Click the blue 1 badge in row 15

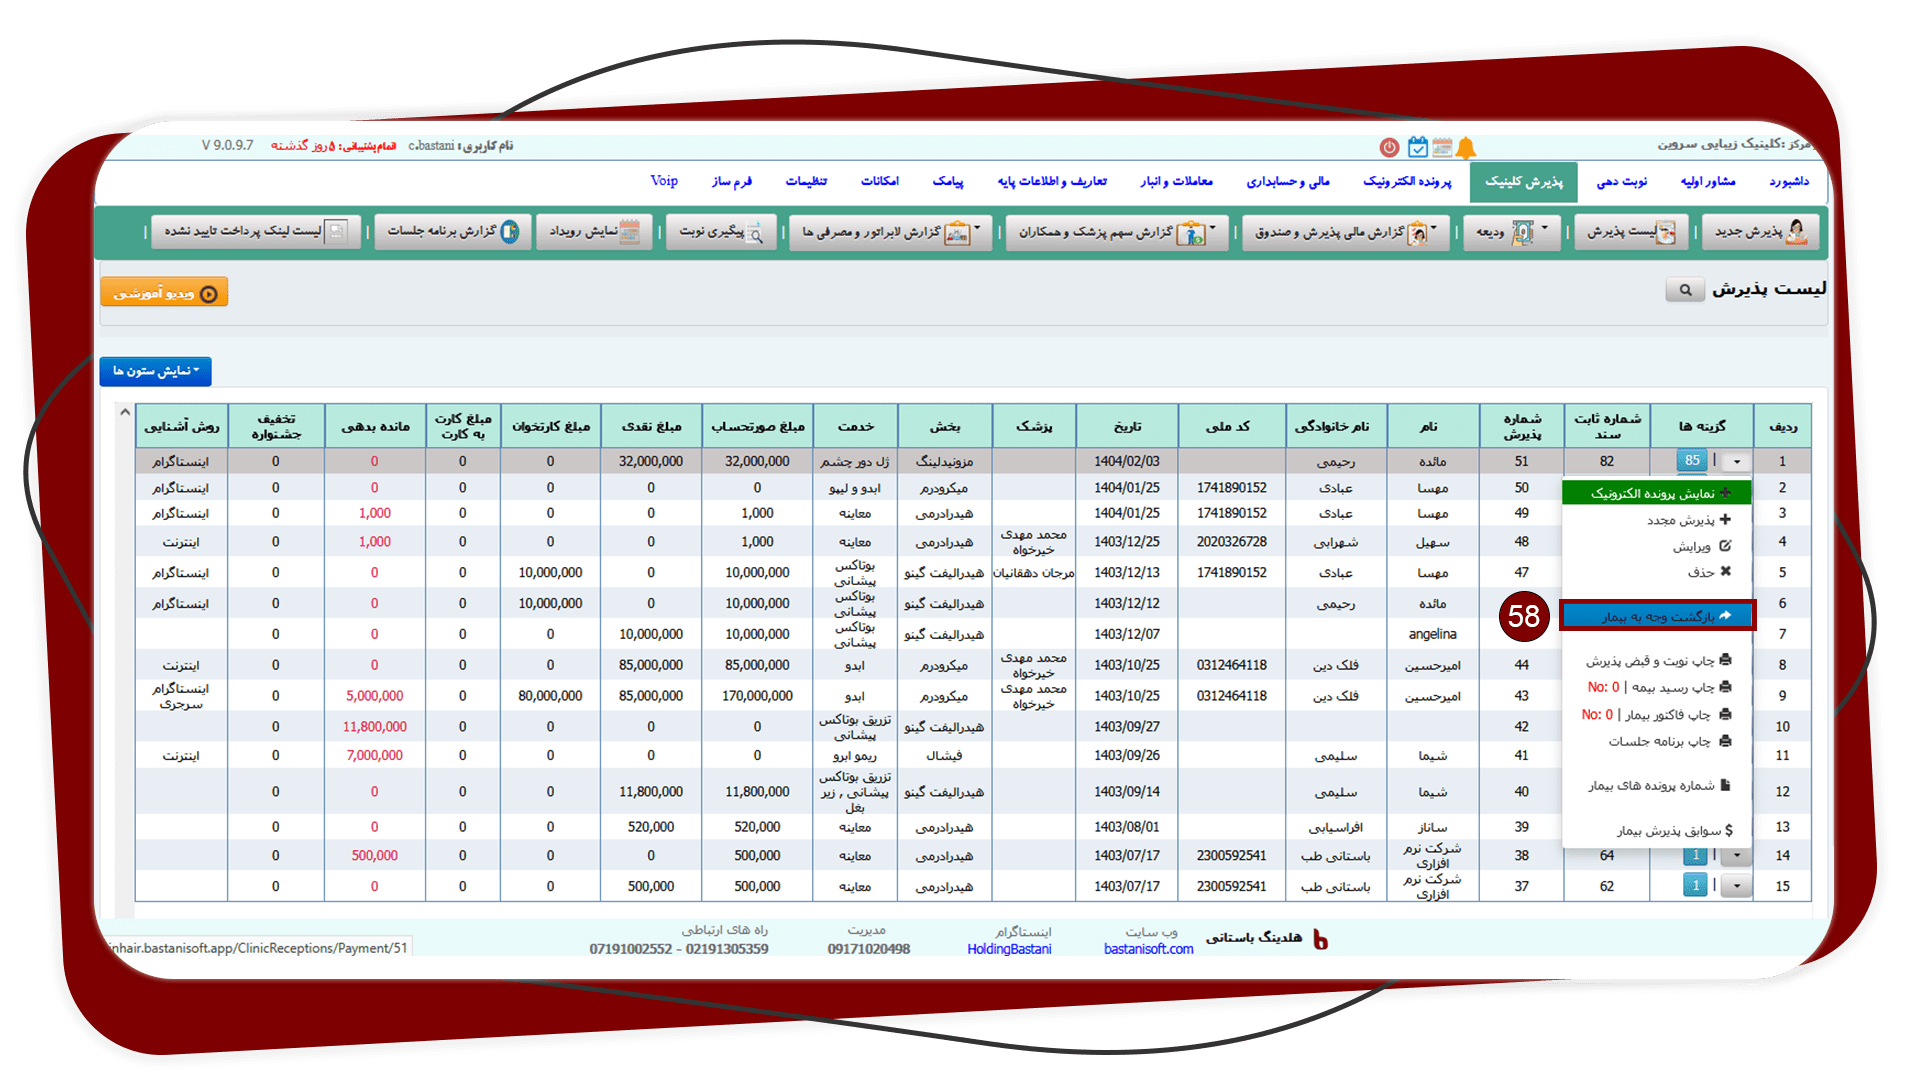tap(1695, 886)
